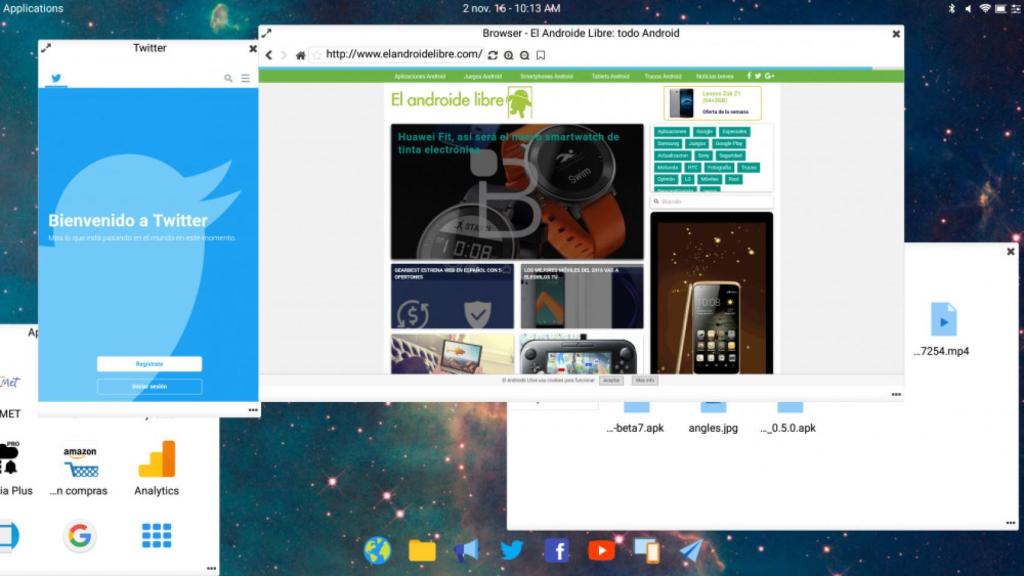Screen dimensions: 1024x576
Task: Go to homepage using the Home icon
Action: (x=300, y=53)
